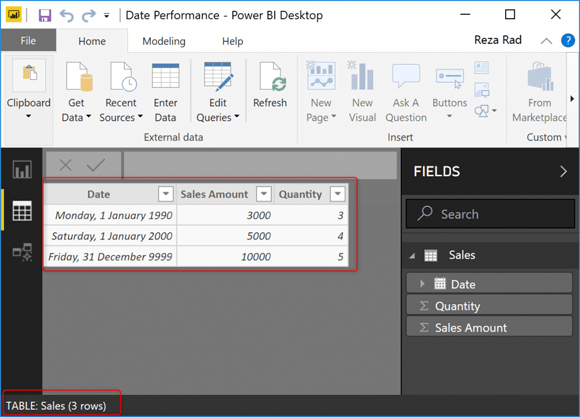Collapse the FIELDS pane chevron
The height and width of the screenshot is (417, 580).
pos(563,171)
